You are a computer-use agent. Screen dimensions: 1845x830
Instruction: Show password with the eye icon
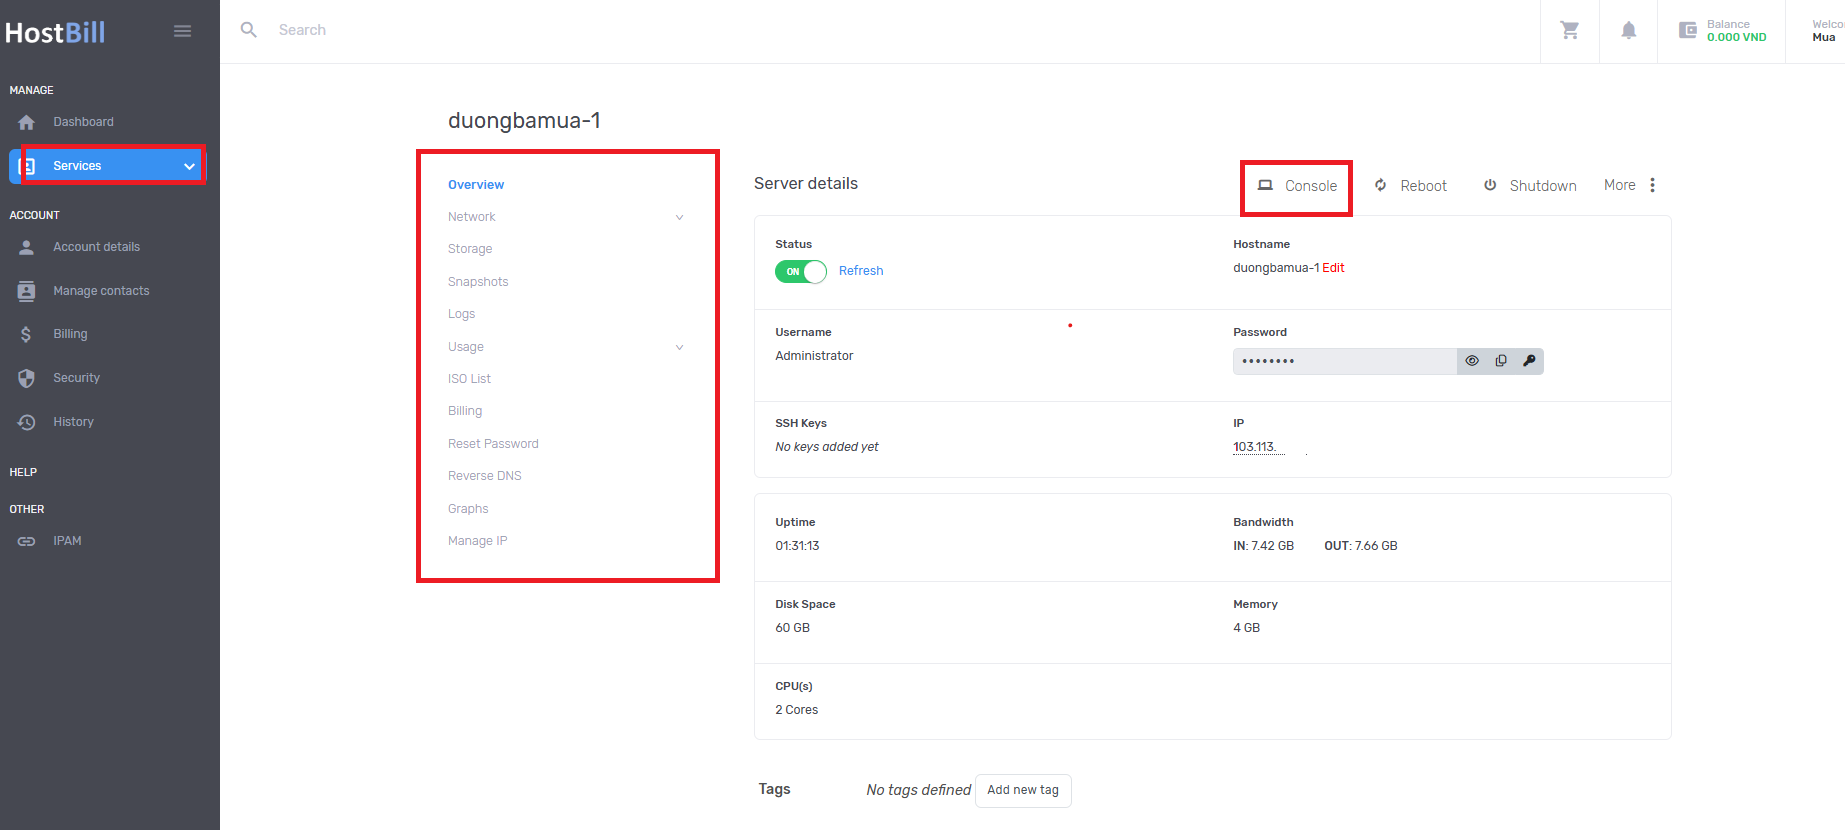tap(1471, 361)
